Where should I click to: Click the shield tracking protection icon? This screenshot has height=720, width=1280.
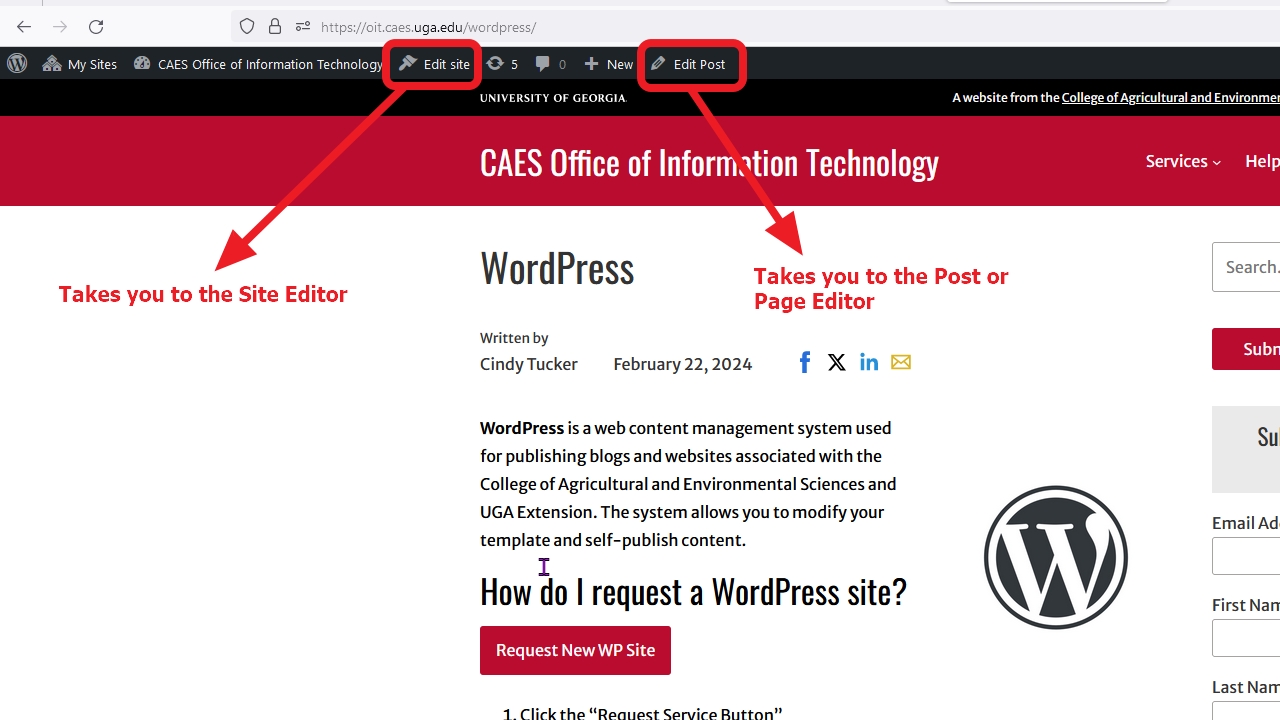click(x=247, y=27)
